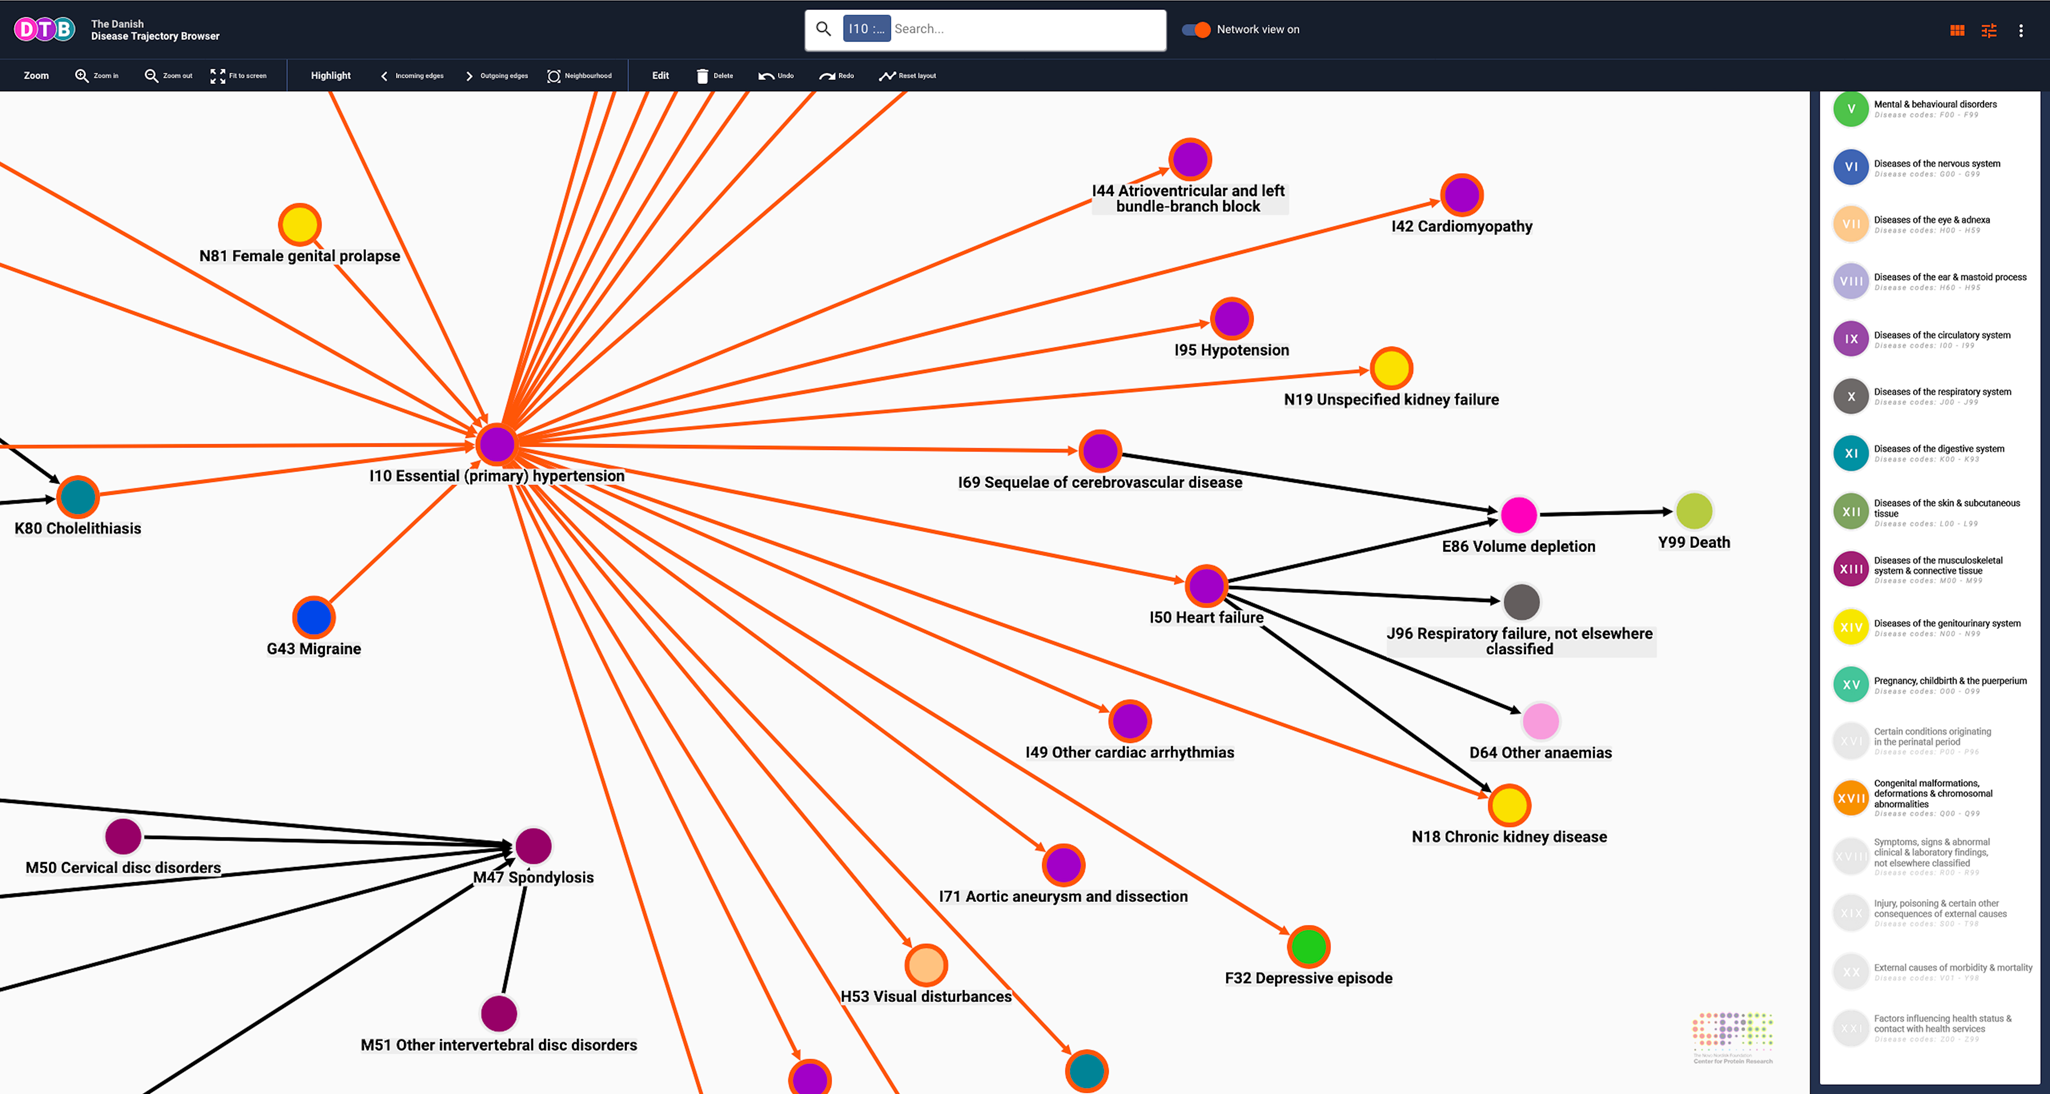Toggle the Diseases of the genitourinary system category
This screenshot has width=2050, height=1094.
point(1851,627)
